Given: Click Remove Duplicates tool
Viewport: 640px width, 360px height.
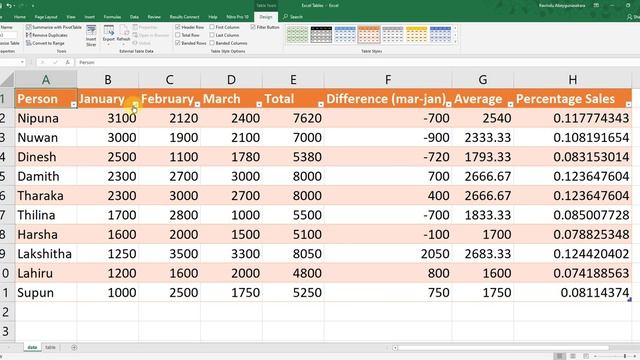Looking at the screenshot, I should pyautogui.click(x=47, y=35).
